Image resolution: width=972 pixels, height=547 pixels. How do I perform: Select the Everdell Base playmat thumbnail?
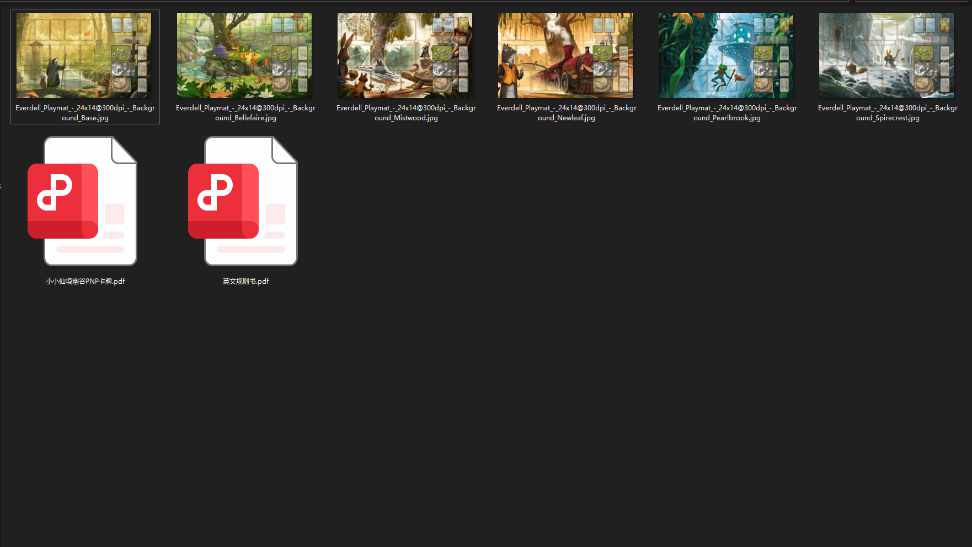point(84,55)
